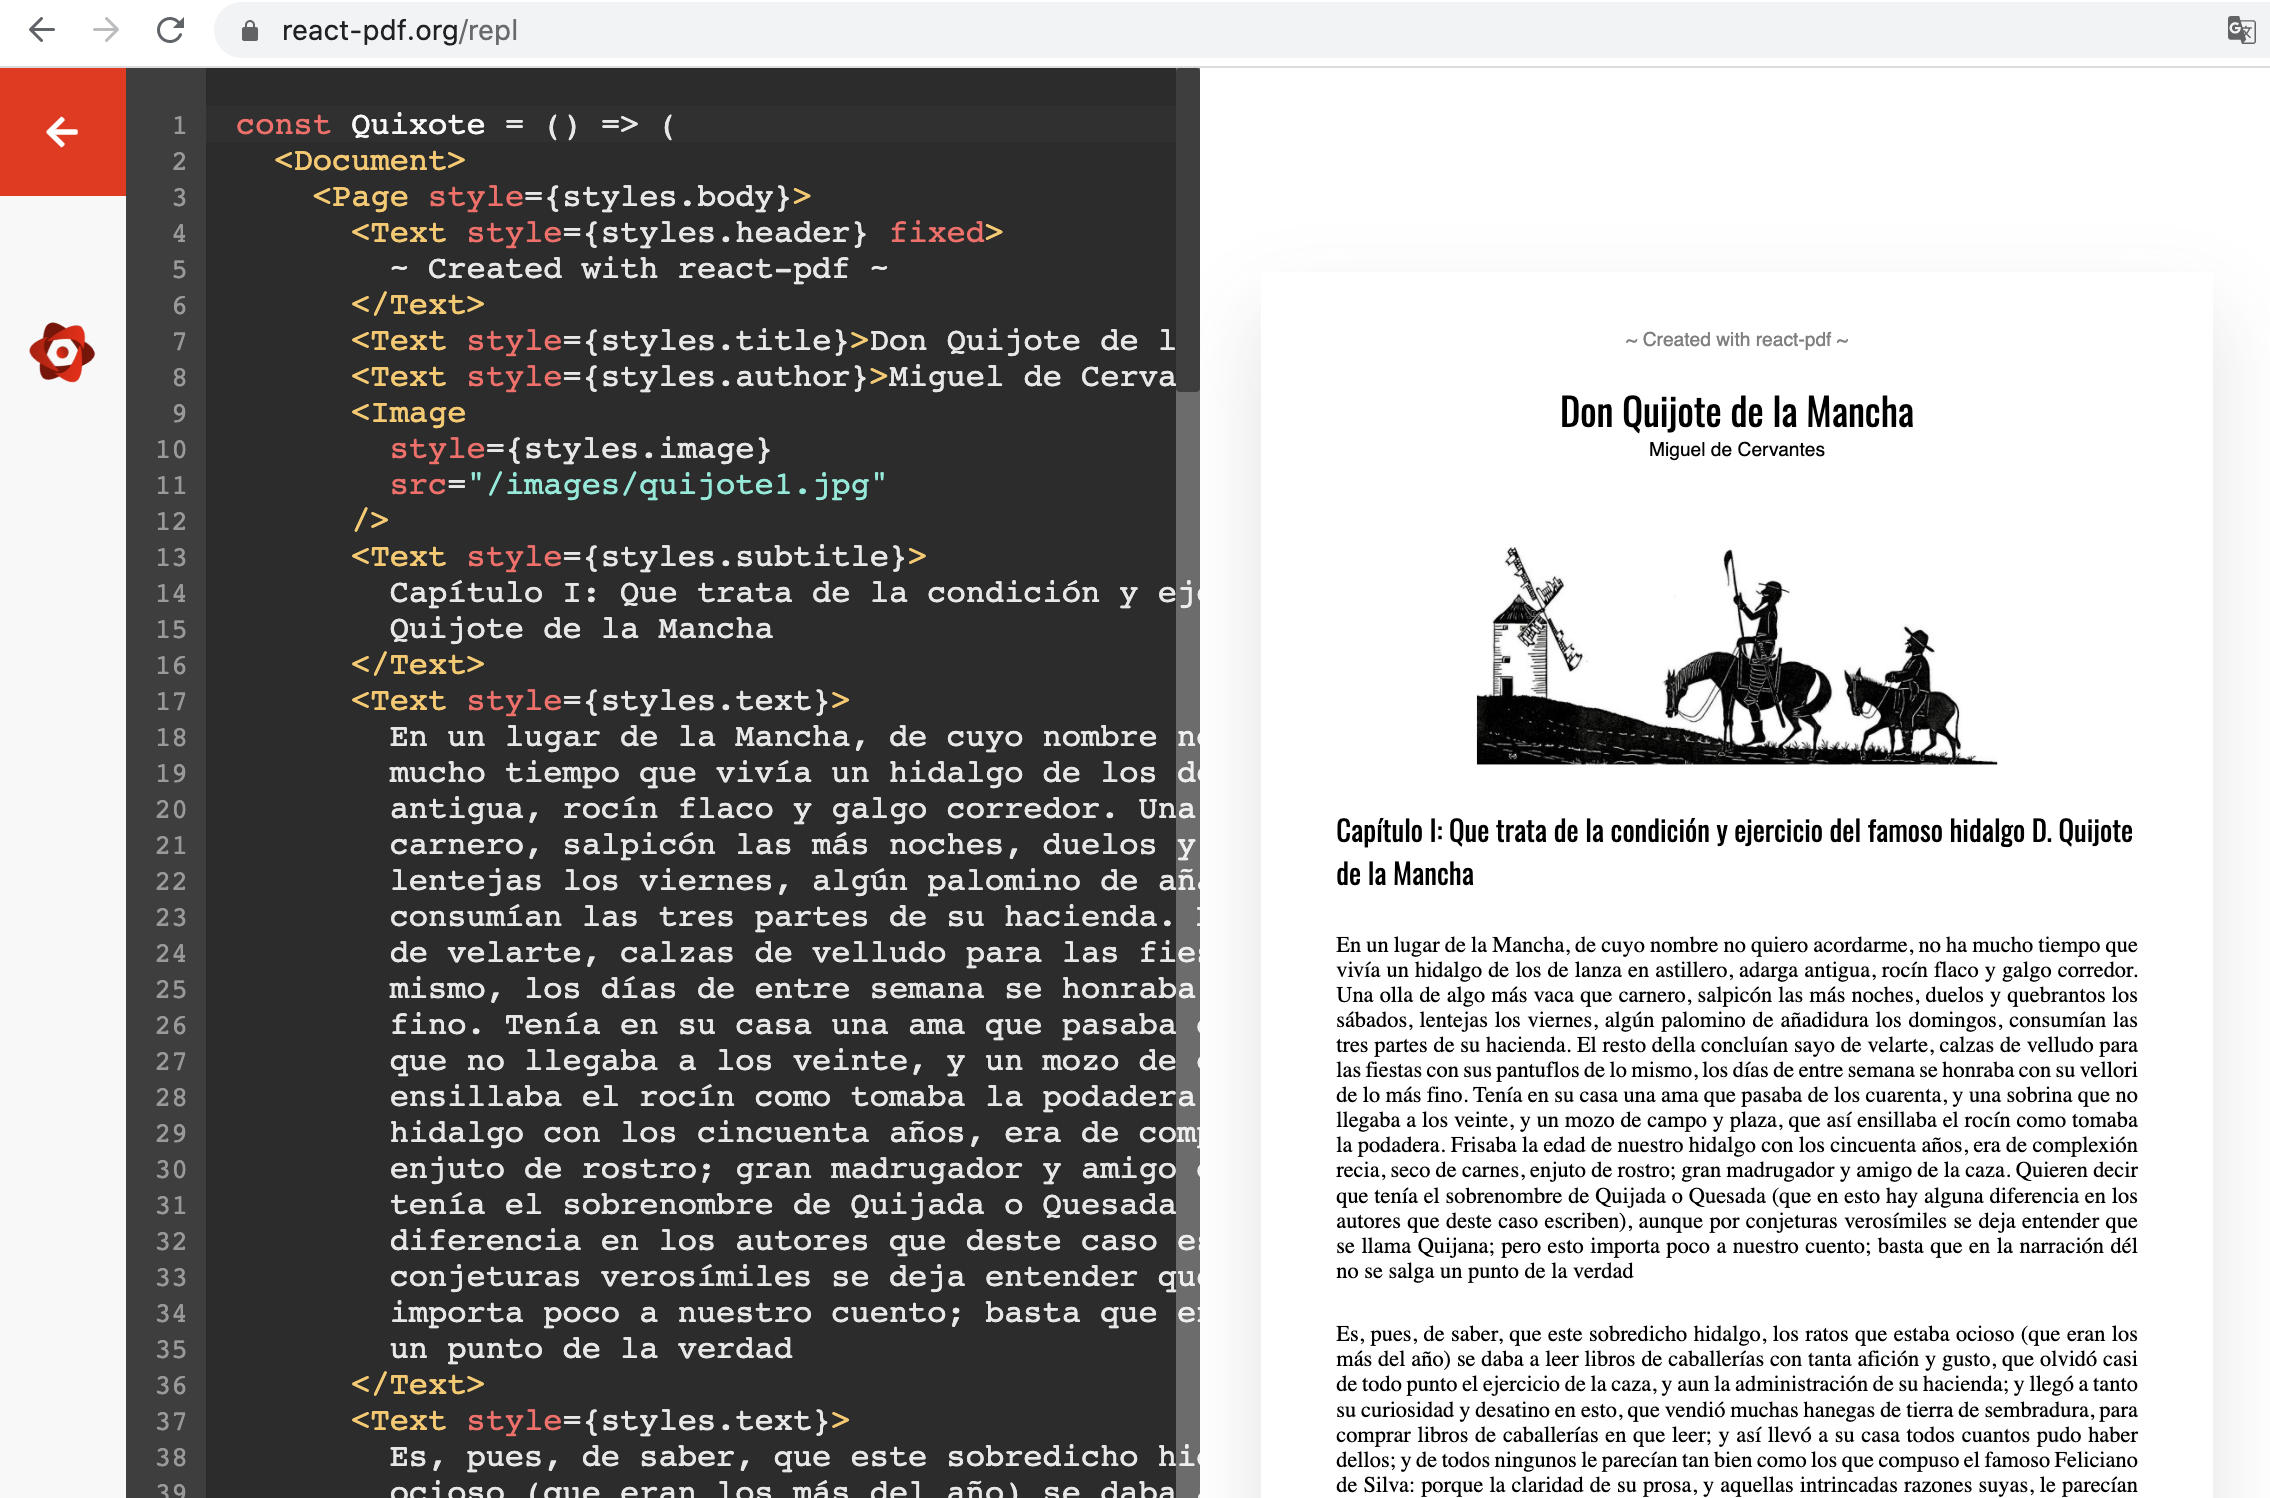
Task: Click browser forward navigation arrow
Action: [106, 30]
